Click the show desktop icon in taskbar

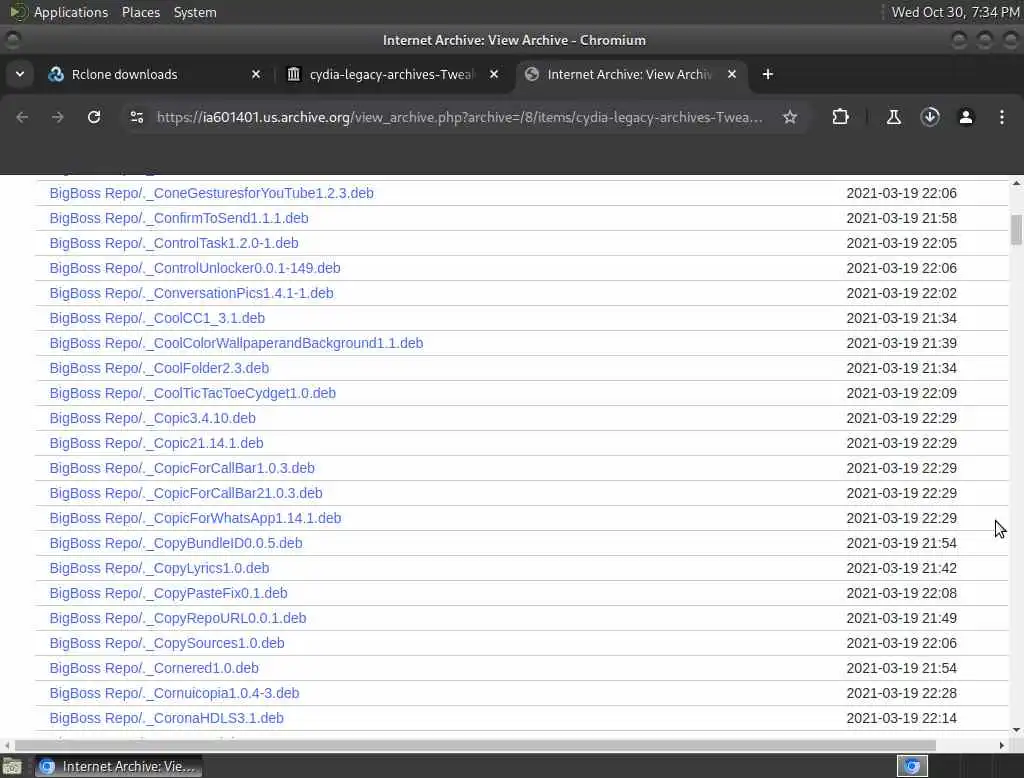pyautogui.click(x=12, y=766)
